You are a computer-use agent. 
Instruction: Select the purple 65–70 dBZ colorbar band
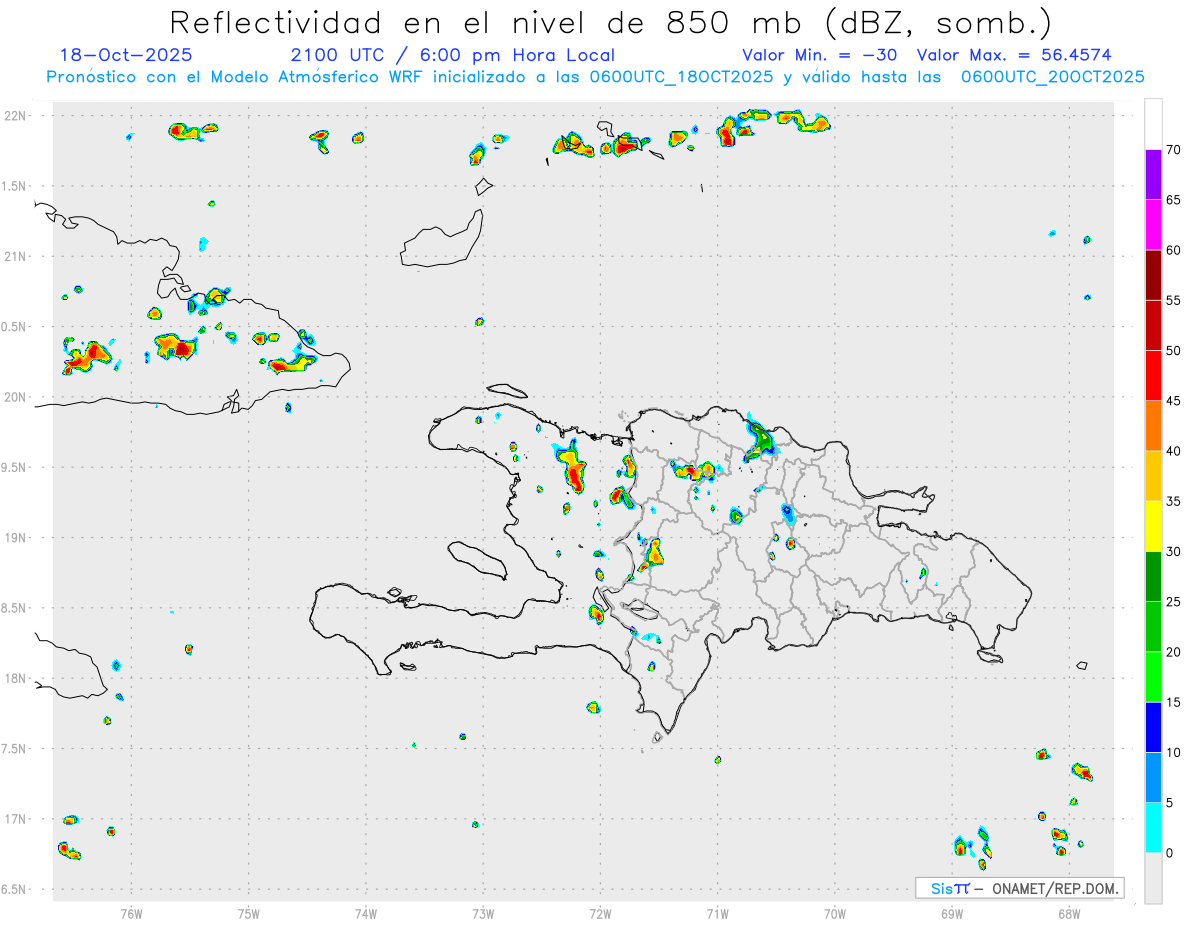coord(1153,175)
